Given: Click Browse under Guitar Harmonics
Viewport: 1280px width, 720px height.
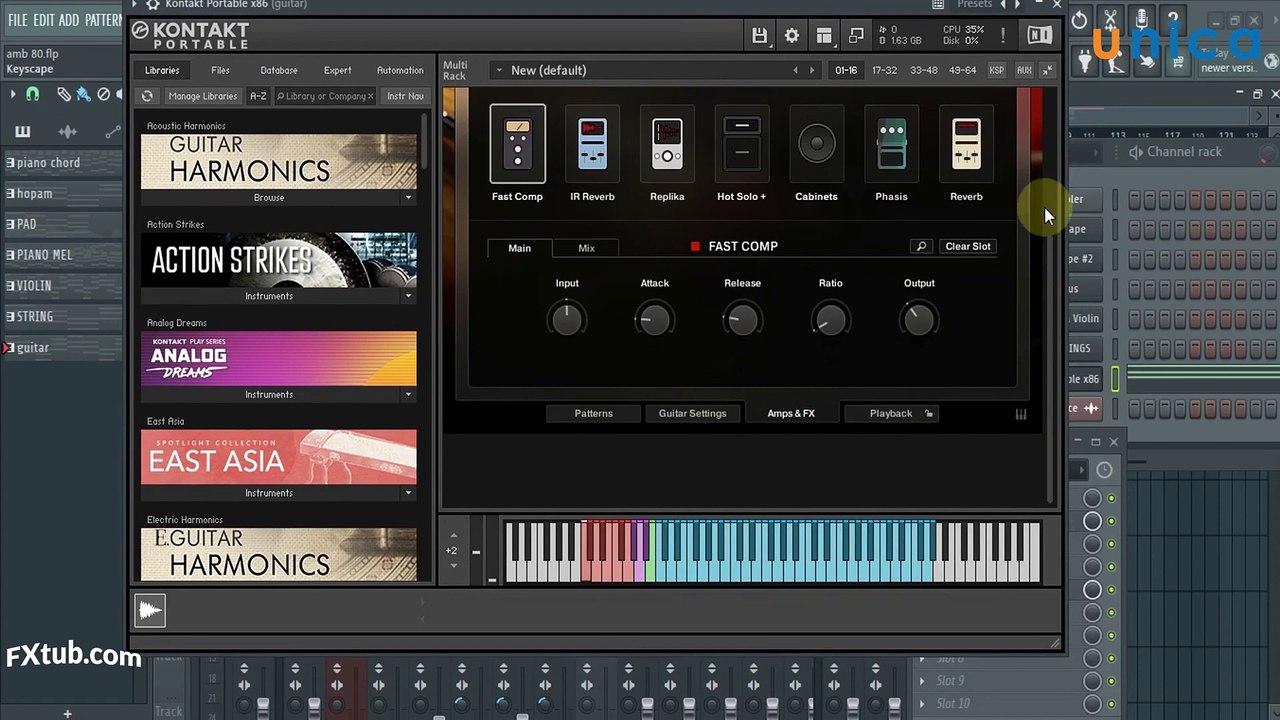Looking at the screenshot, I should coord(269,198).
